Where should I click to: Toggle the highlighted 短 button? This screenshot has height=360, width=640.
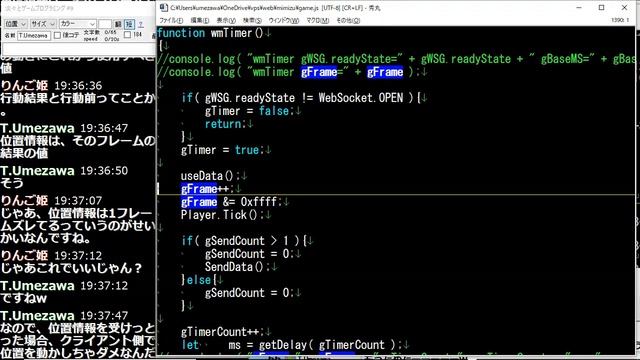pos(129,24)
